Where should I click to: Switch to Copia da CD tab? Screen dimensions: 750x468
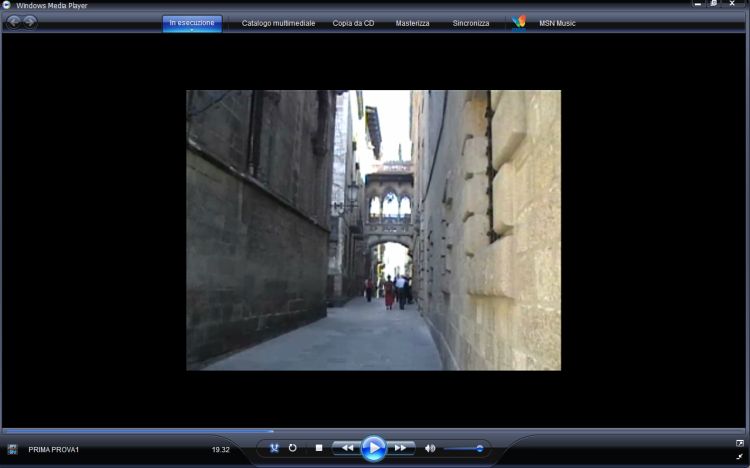click(x=354, y=23)
